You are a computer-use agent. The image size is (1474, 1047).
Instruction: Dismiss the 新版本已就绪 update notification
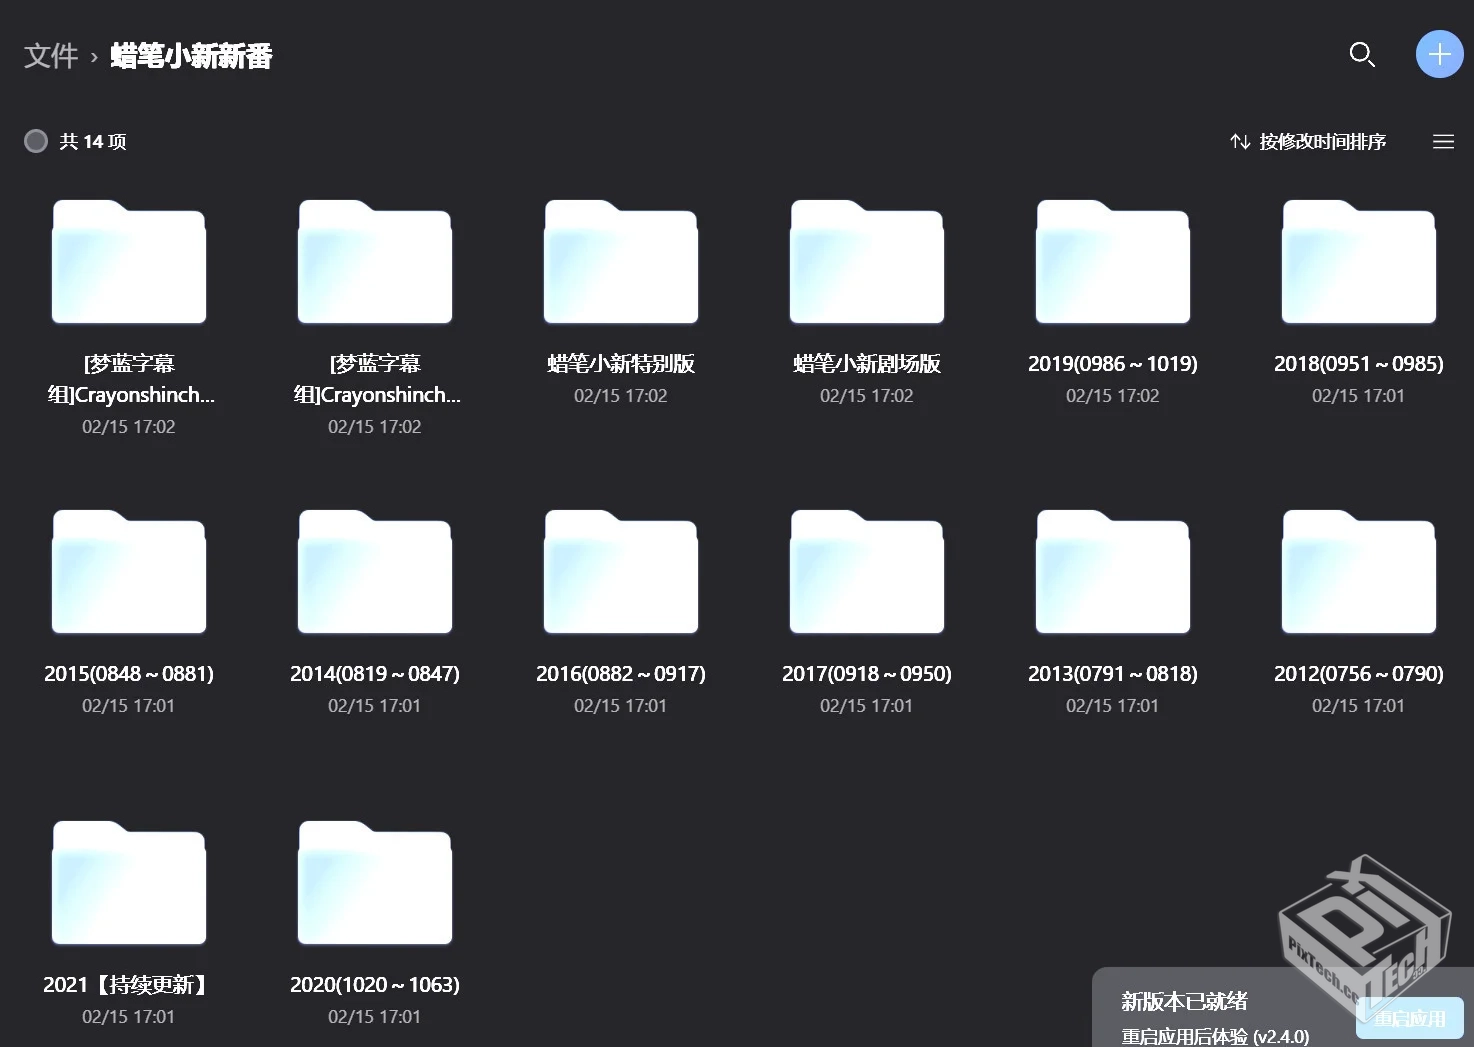(x=1186, y=1001)
